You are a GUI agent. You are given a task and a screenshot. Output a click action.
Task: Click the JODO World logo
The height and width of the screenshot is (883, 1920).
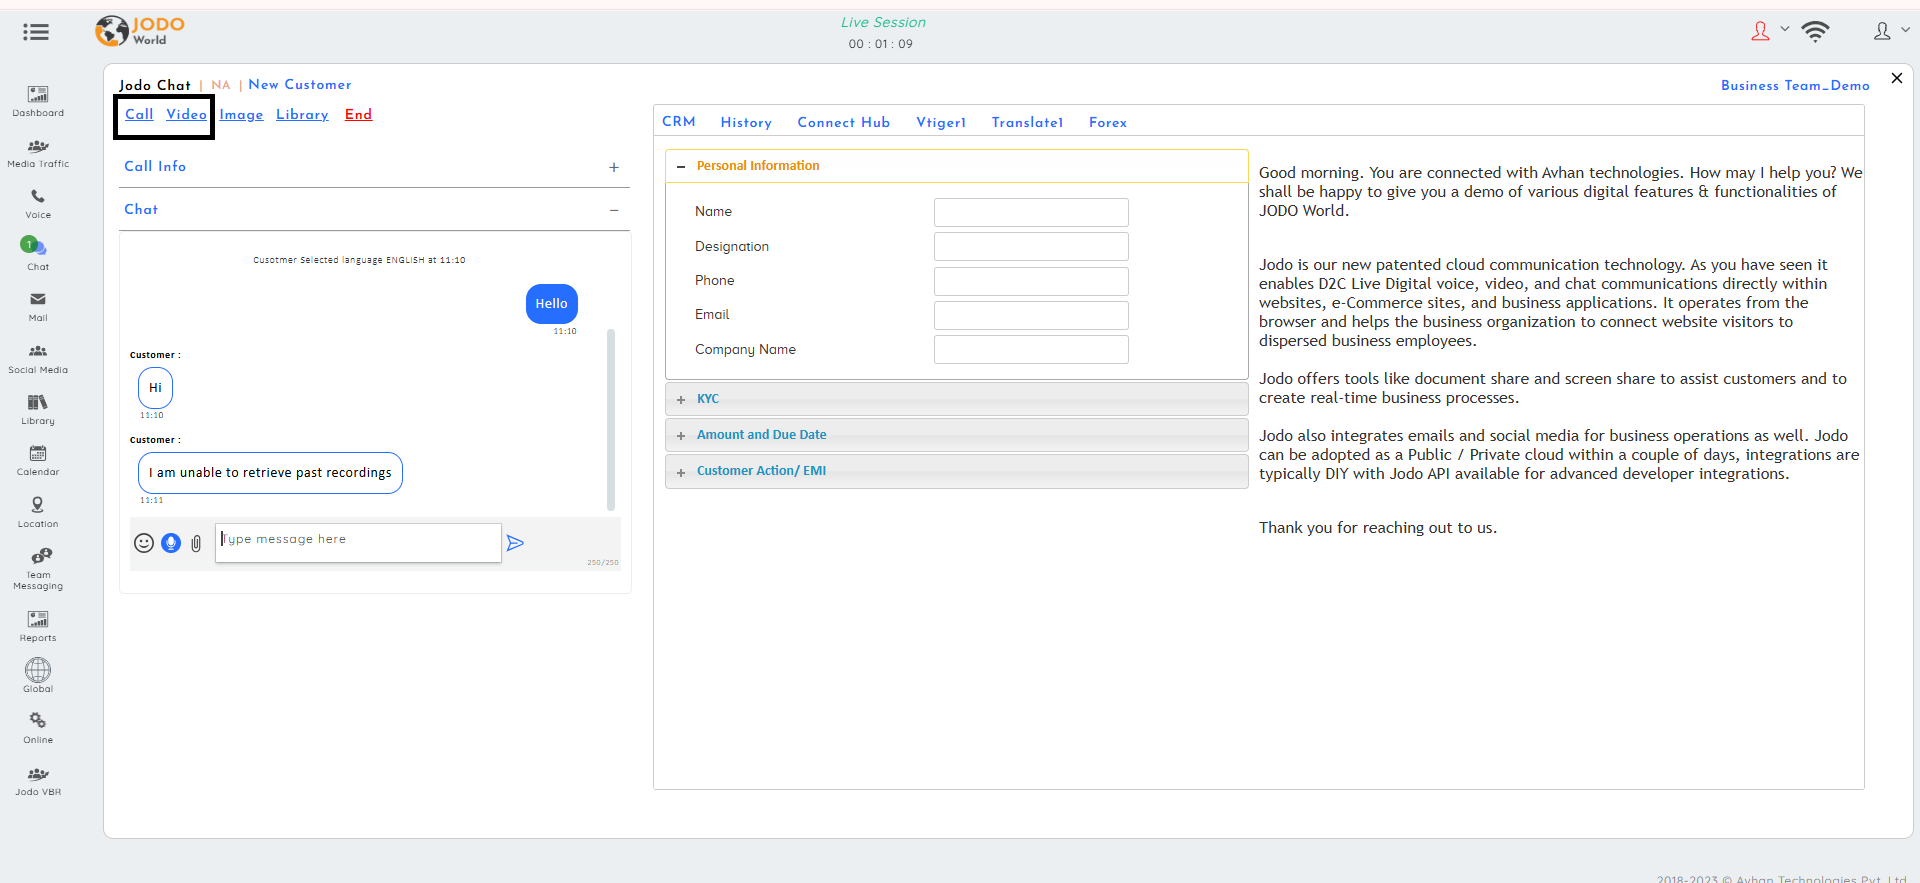tap(140, 31)
